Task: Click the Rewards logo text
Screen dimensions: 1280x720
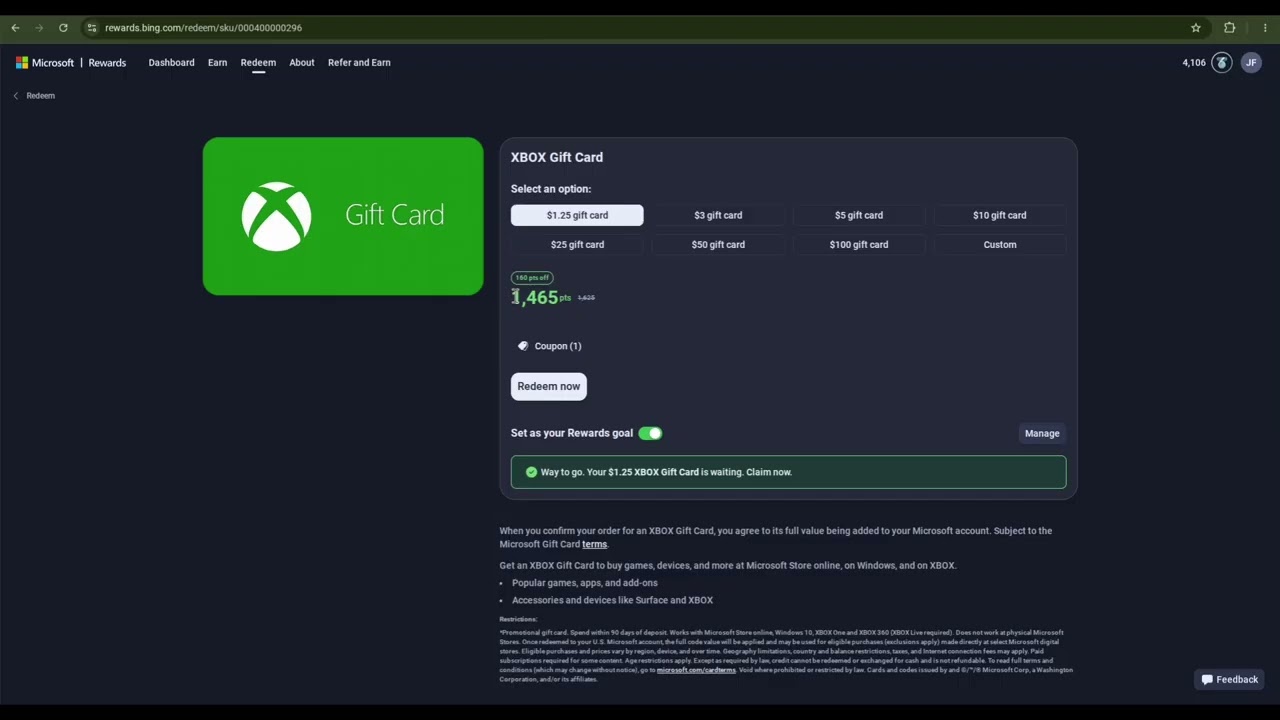Action: tap(107, 63)
